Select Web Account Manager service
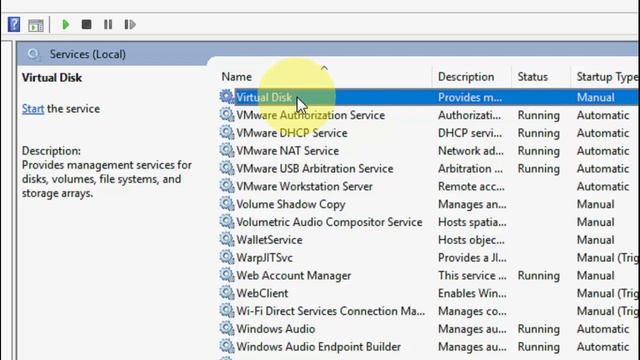 tap(293, 276)
